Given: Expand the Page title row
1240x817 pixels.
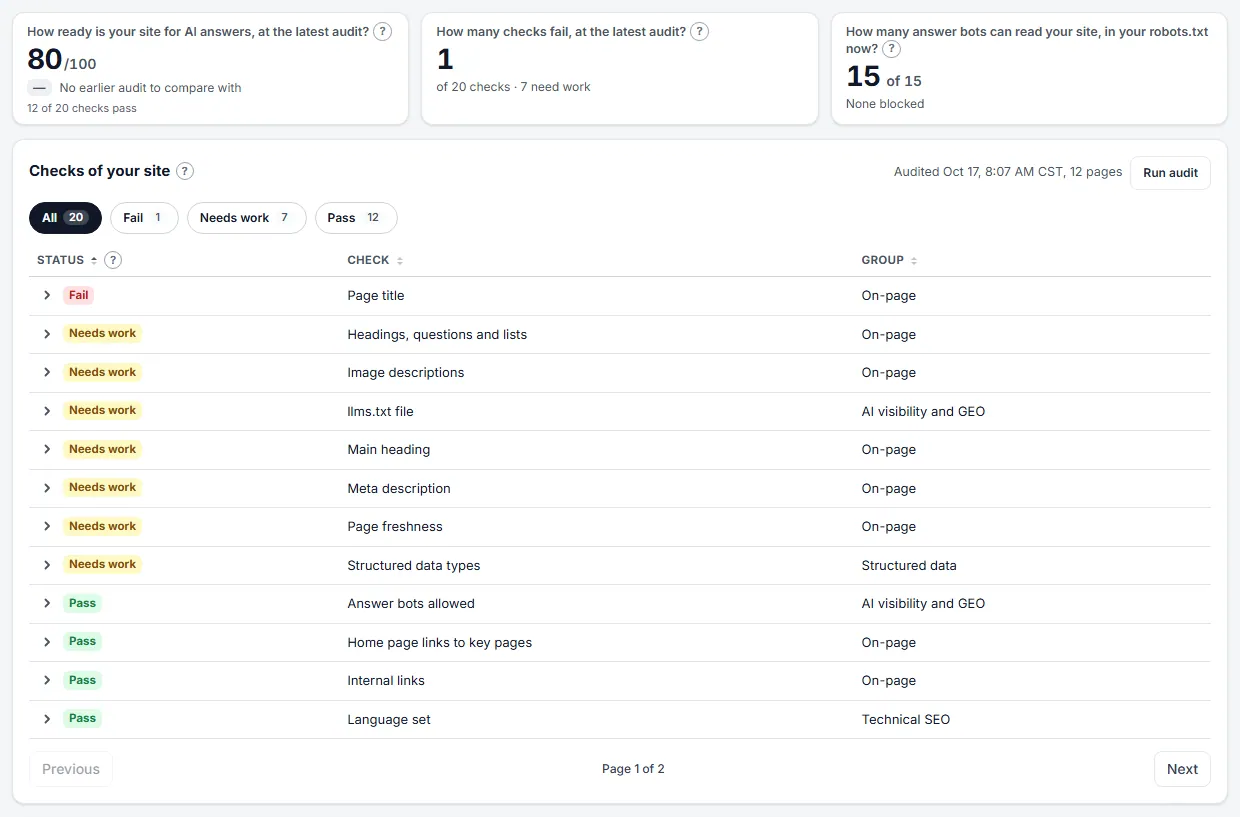Looking at the screenshot, I should (x=47, y=295).
